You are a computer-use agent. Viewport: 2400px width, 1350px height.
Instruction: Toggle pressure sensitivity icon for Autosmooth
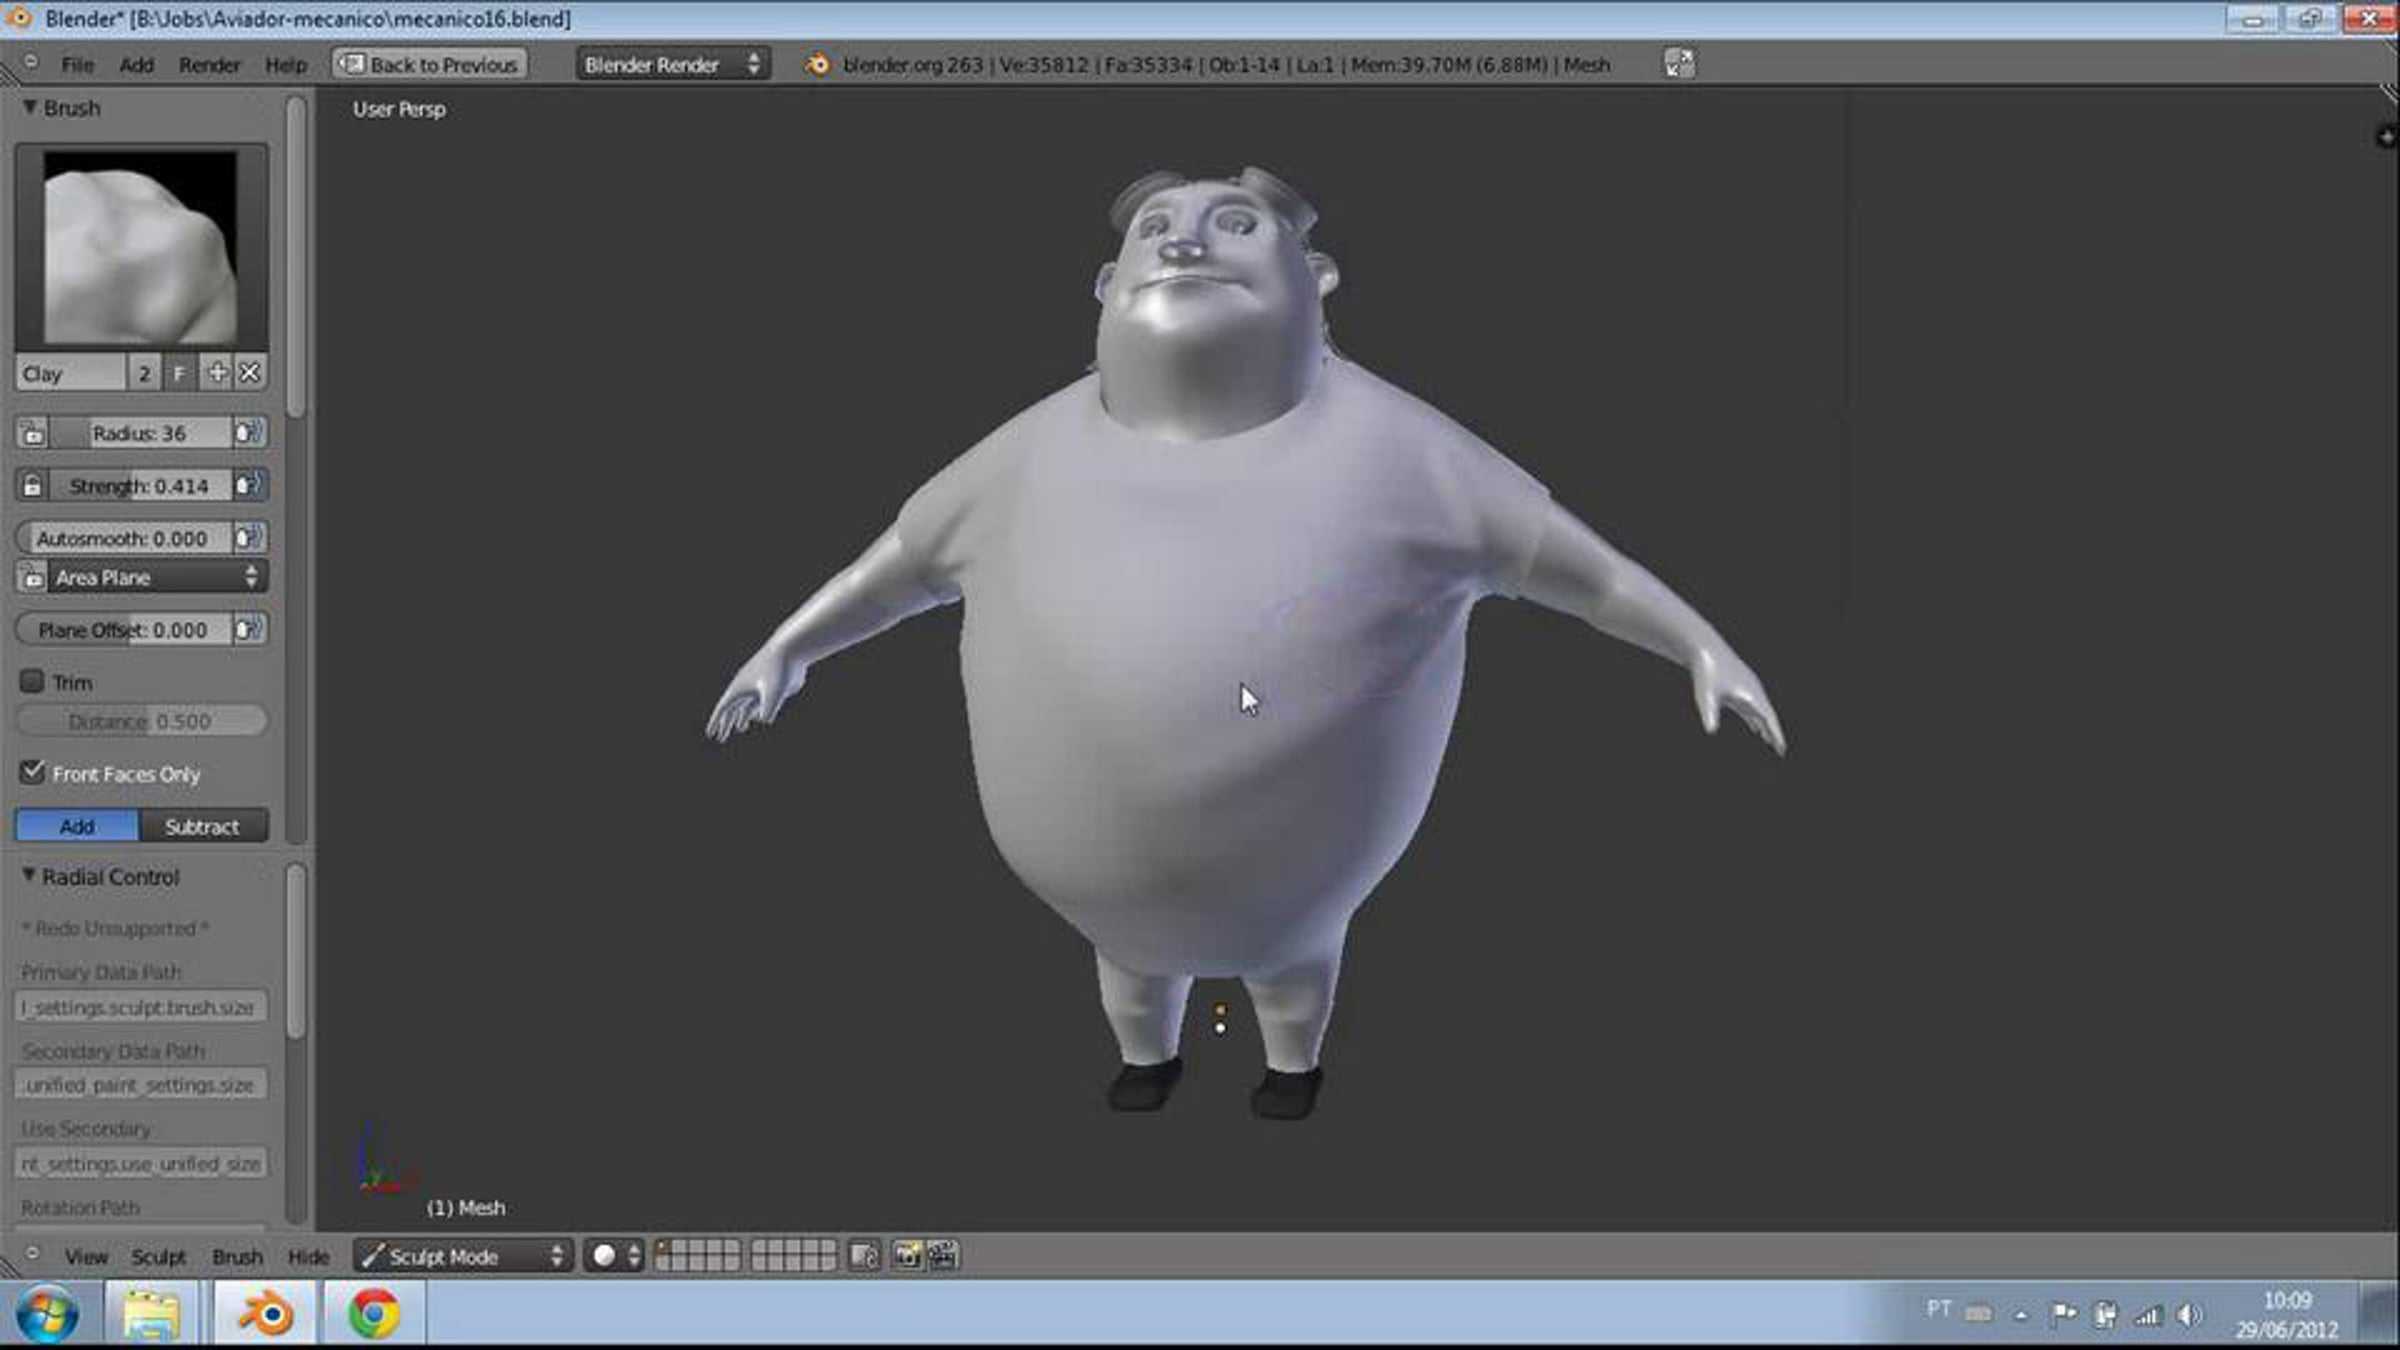(x=248, y=538)
